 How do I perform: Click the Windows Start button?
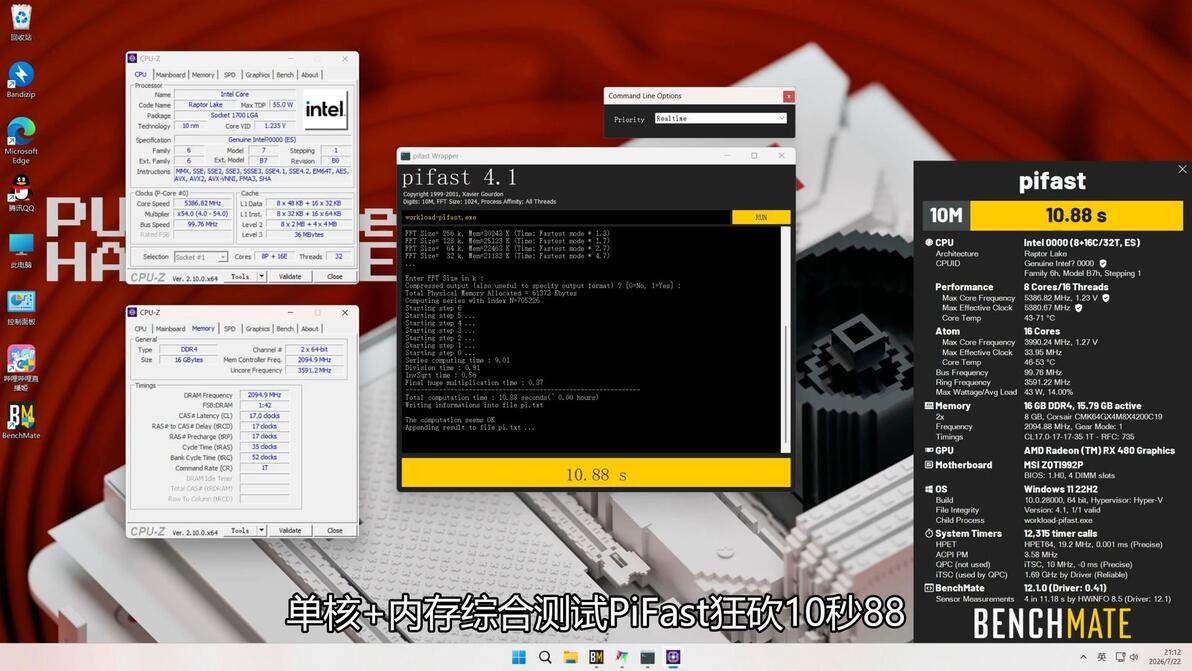519,657
